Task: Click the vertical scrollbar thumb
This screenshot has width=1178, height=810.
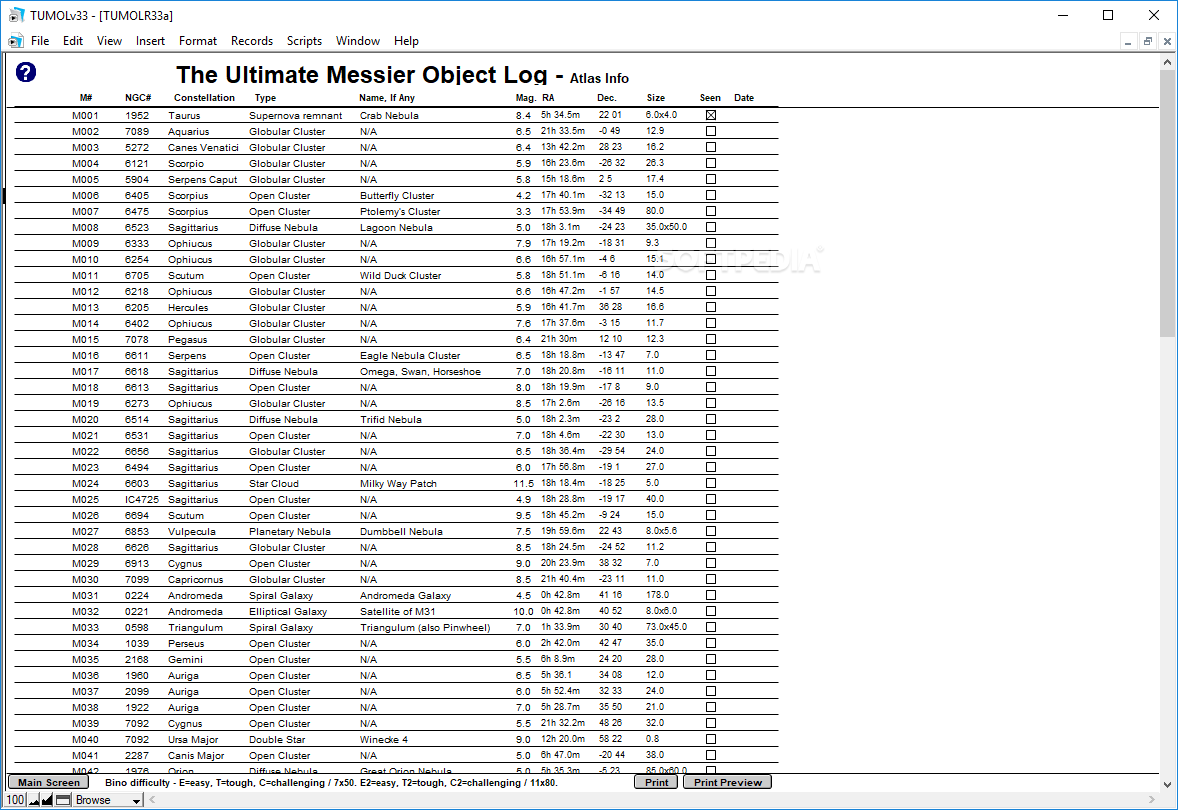Action: coord(1167,204)
